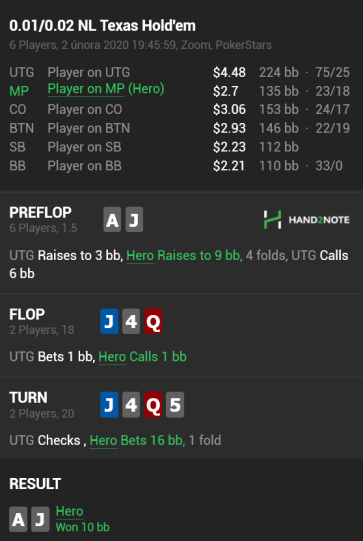The width and height of the screenshot is (363, 541).
Task: Click the Ace card in Result section
Action: (18, 519)
